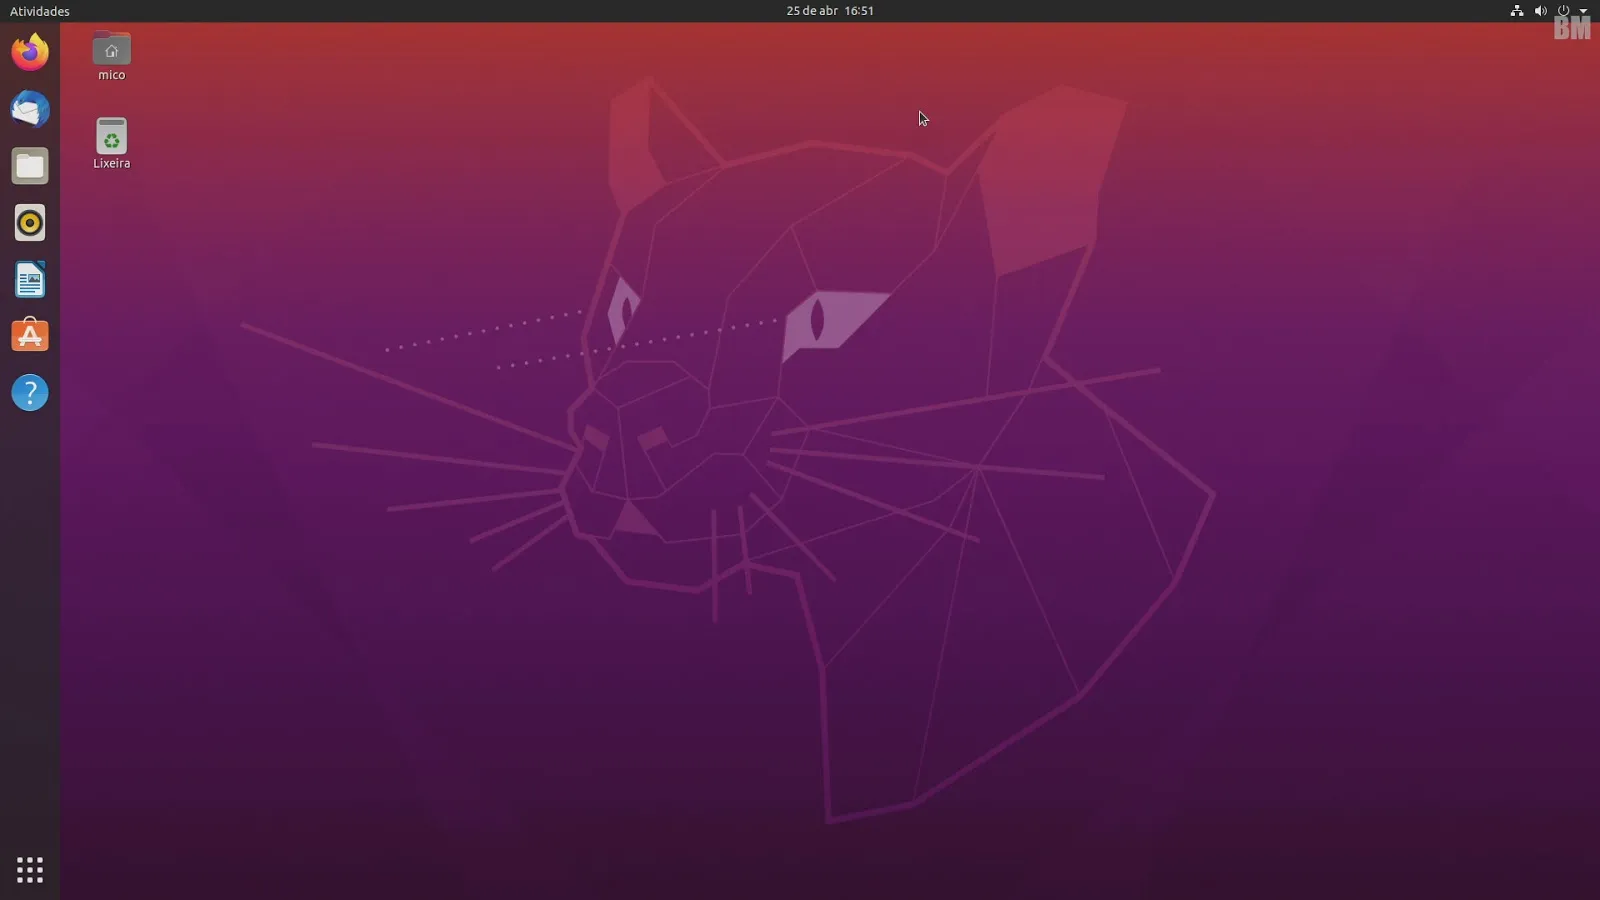Click the speaker volume icon
This screenshot has width=1600, height=900.
tap(1540, 11)
